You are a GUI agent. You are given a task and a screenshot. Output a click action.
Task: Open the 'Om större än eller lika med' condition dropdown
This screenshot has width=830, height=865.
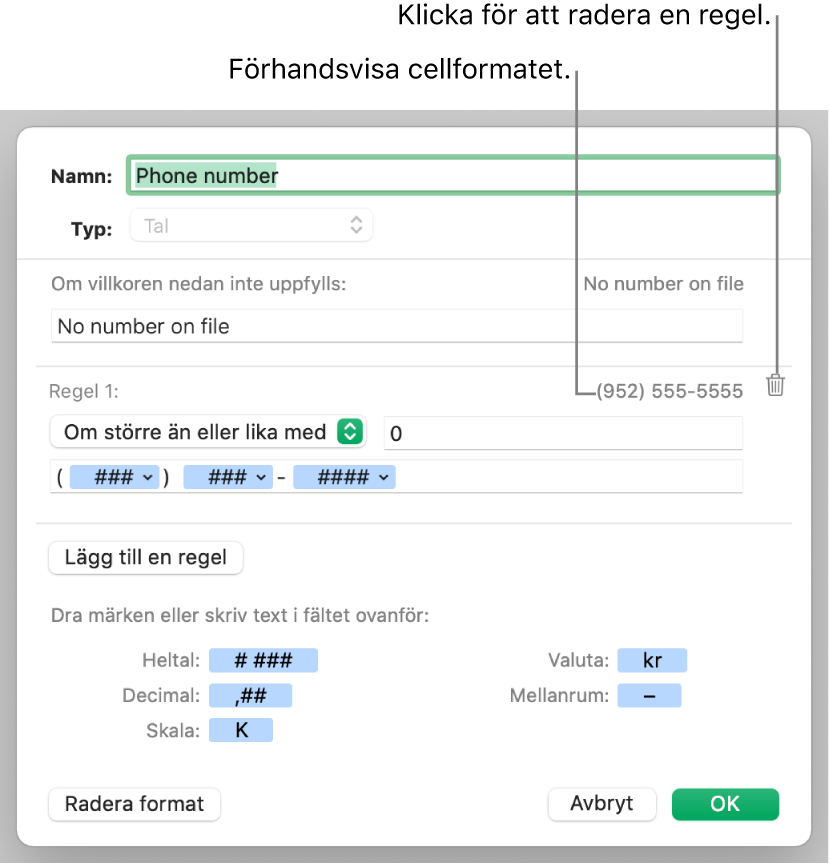[208, 432]
